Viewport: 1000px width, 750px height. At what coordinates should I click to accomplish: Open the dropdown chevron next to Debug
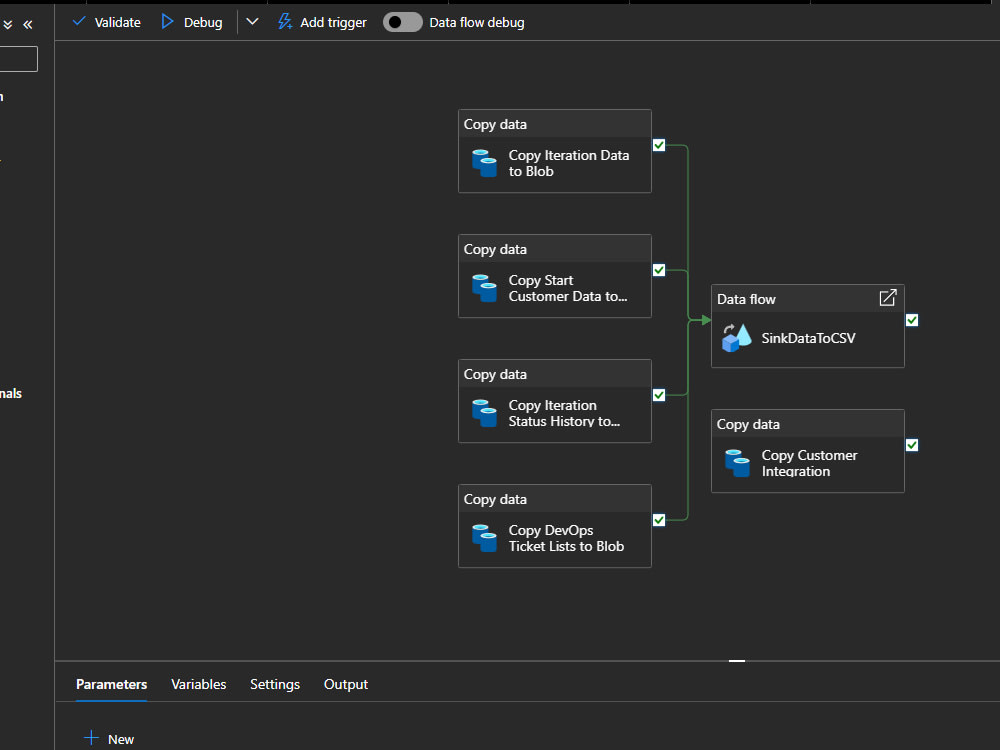pos(252,22)
